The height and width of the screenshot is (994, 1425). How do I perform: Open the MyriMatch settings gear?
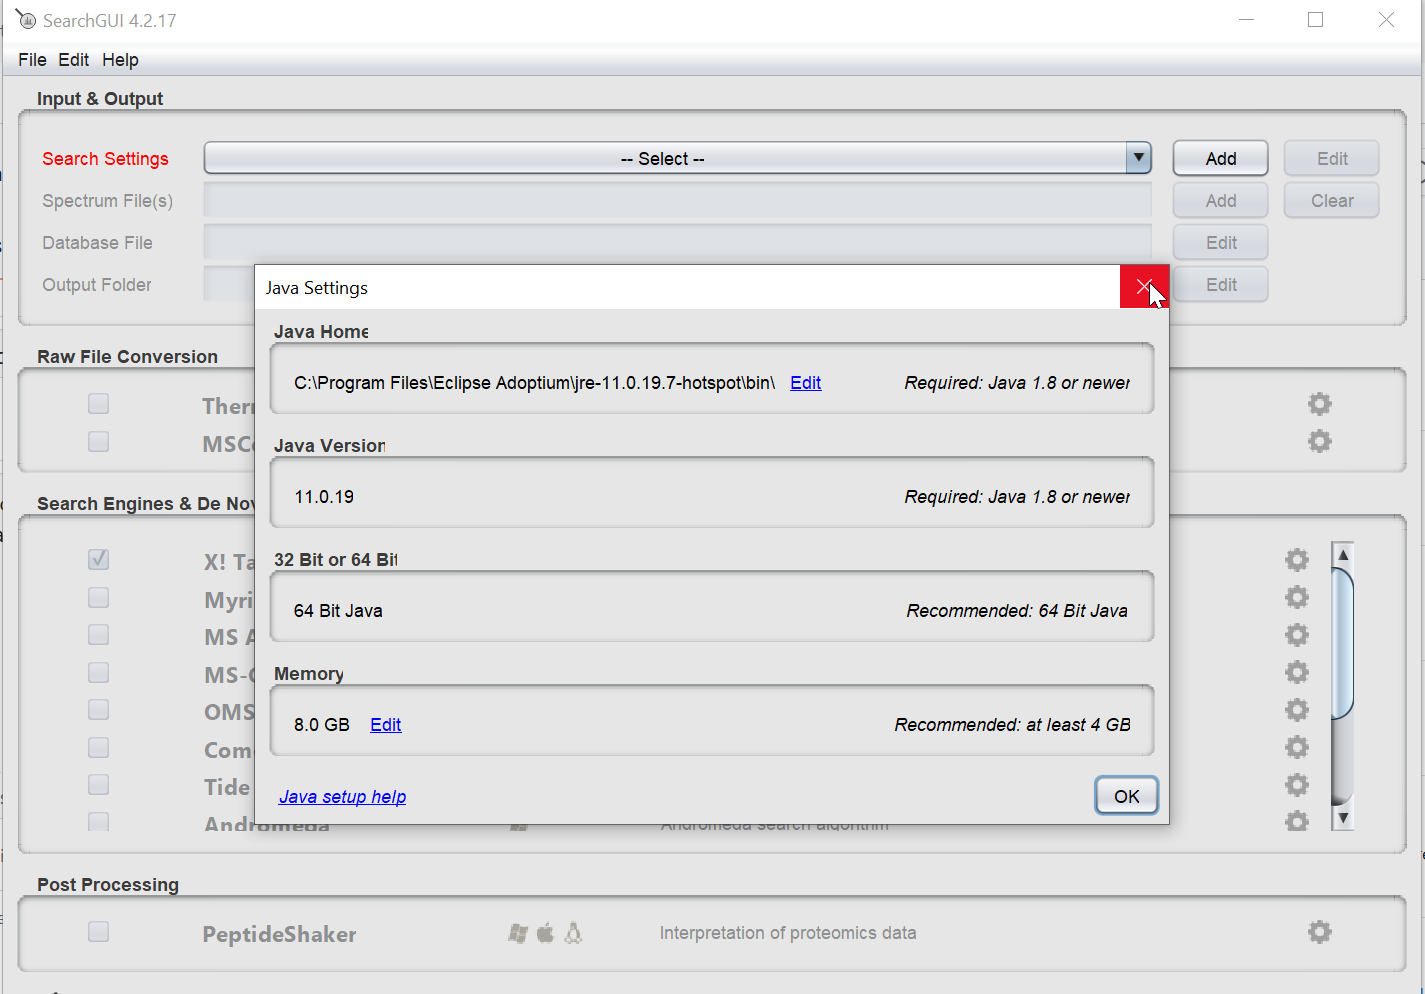pyautogui.click(x=1297, y=597)
